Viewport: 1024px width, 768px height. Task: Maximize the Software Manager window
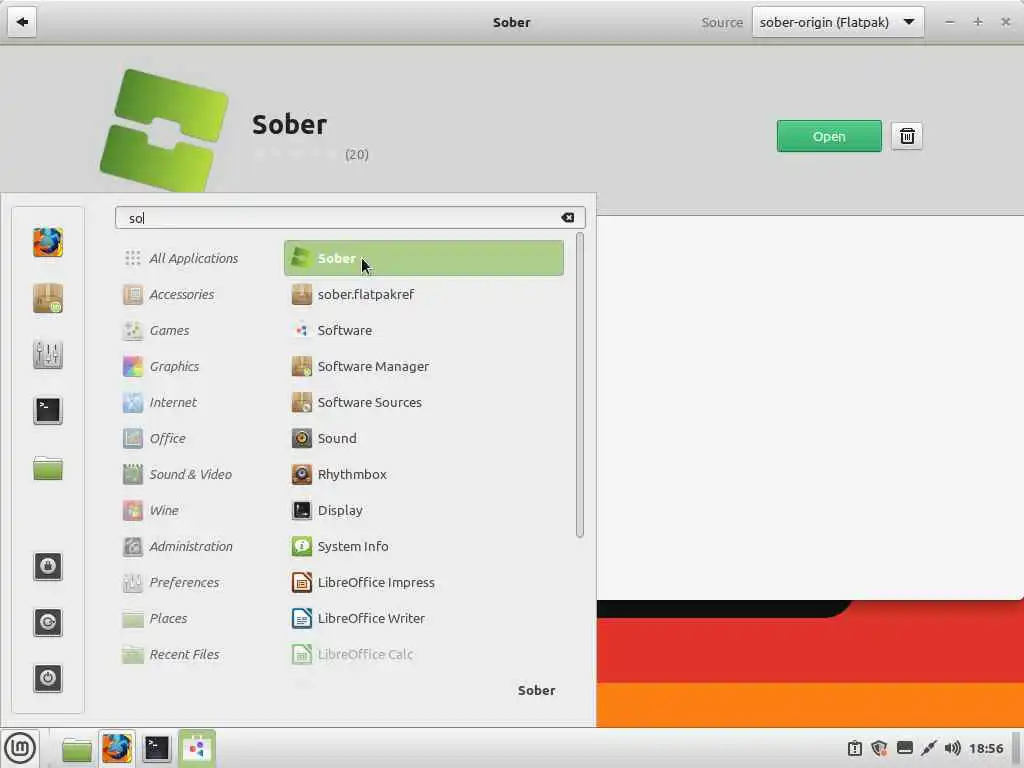(978, 22)
